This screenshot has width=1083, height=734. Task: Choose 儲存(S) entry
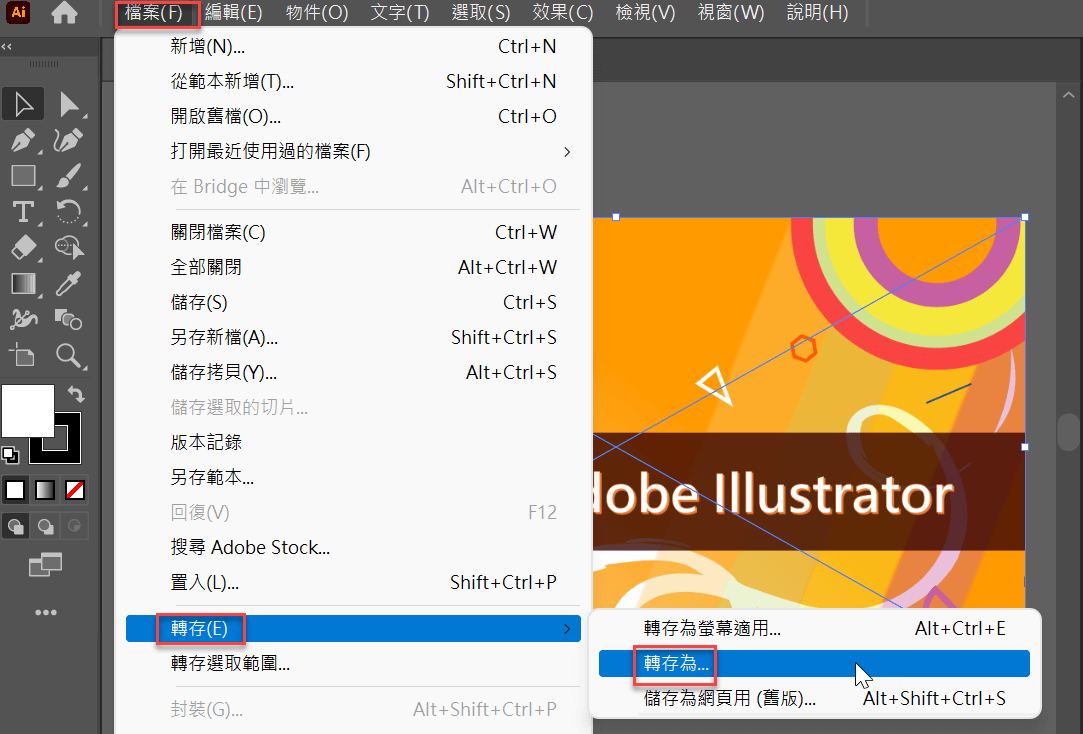click(x=353, y=302)
